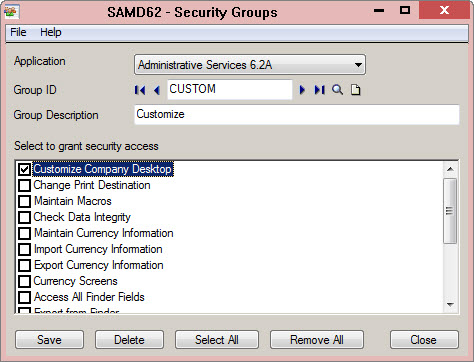Image resolution: width=474 pixels, height=362 pixels.
Task: Close window with title bar X
Action: tap(444, 10)
